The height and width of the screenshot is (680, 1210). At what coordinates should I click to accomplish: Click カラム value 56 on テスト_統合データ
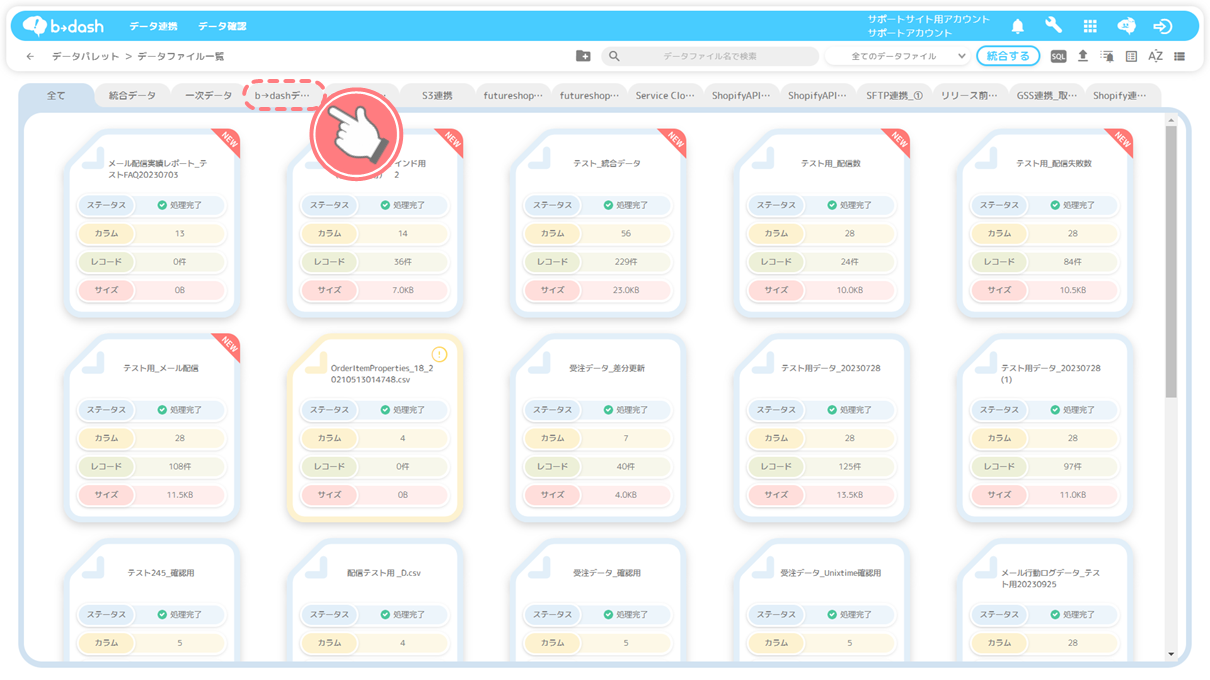(x=626, y=233)
